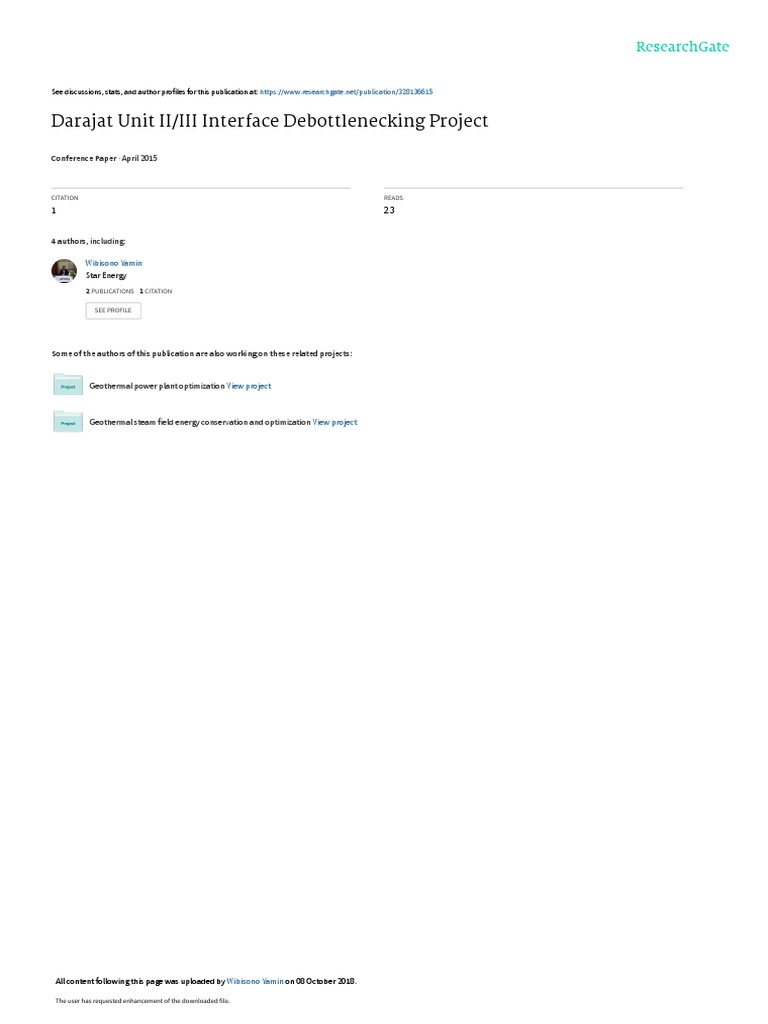Click the enhancement request notice at the bottom

pos(142,1000)
